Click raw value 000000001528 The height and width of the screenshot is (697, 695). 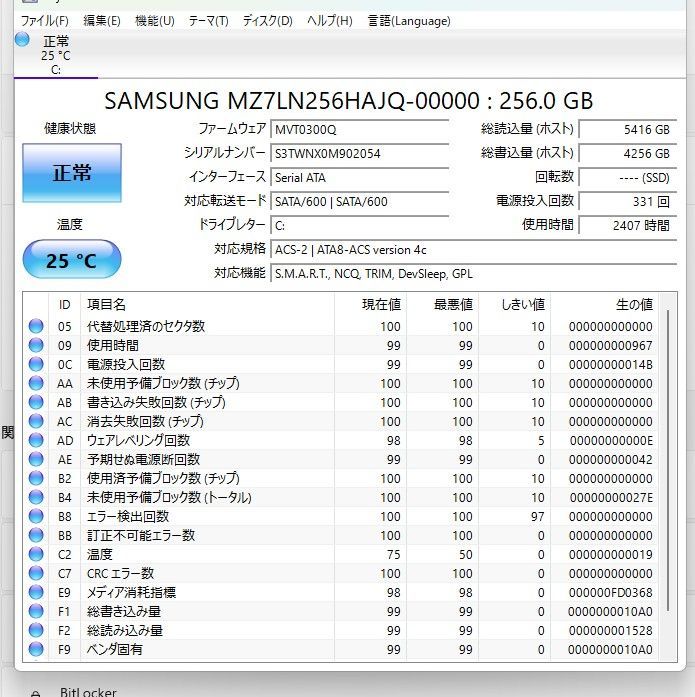(611, 630)
